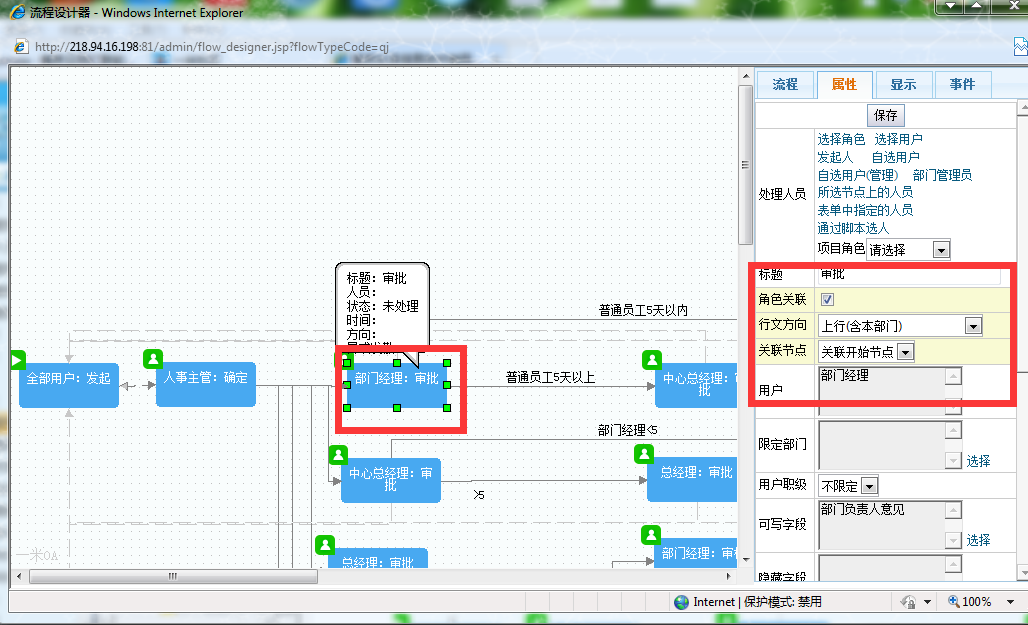Image resolution: width=1028 pixels, height=625 pixels.
Task: Click the green user icon on the 人事主管 node
Action: tap(153, 359)
